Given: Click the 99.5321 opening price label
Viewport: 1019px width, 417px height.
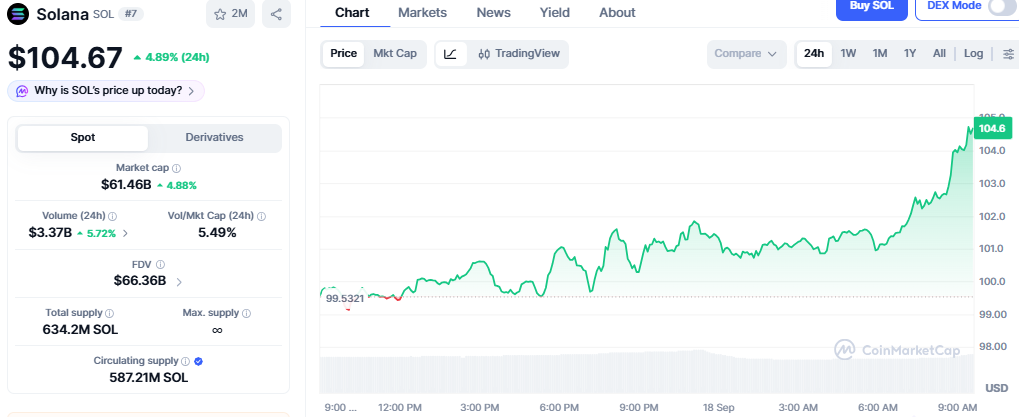Looking at the screenshot, I should 345,298.
